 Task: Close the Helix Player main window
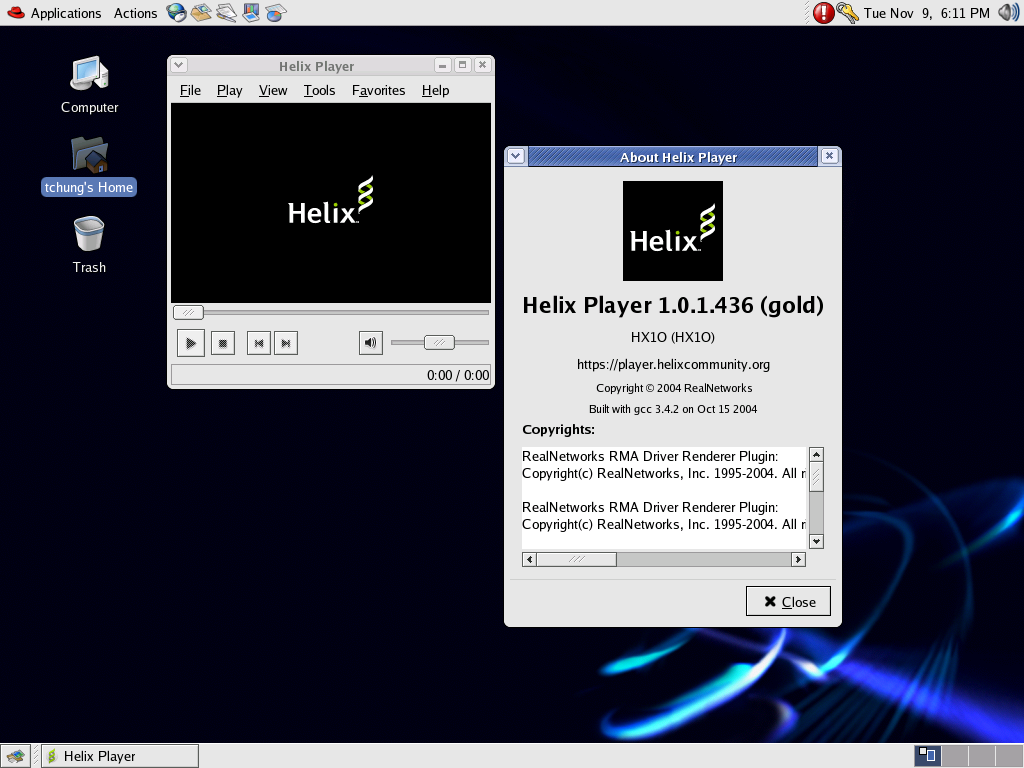click(482, 65)
